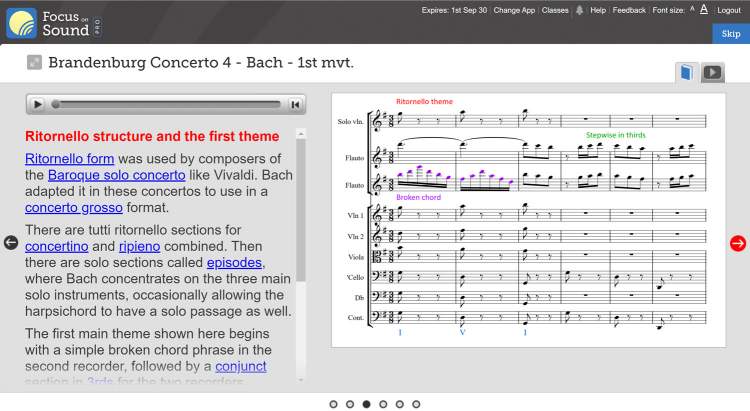
Task: Click the Skip button
Action: 731,34
